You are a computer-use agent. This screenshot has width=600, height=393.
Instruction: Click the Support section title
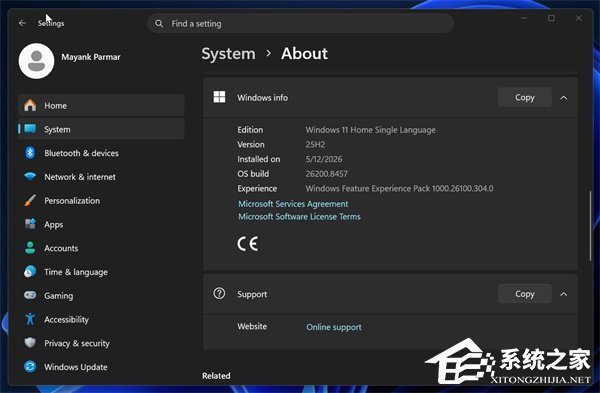pyautogui.click(x=252, y=294)
